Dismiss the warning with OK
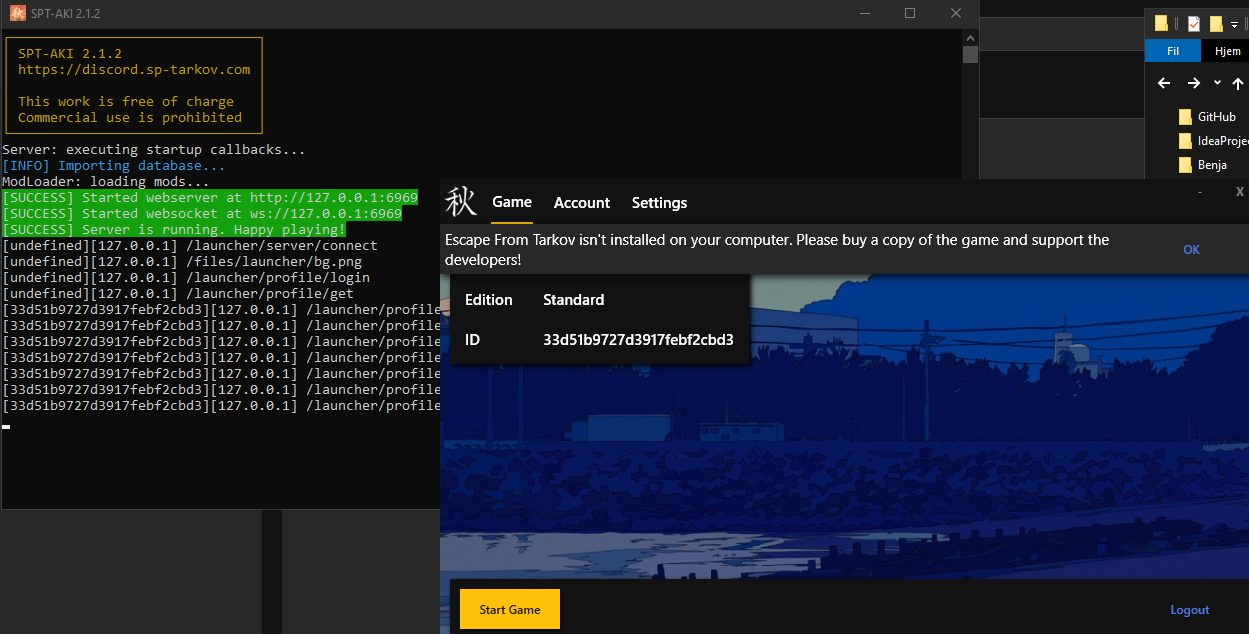 1191,249
